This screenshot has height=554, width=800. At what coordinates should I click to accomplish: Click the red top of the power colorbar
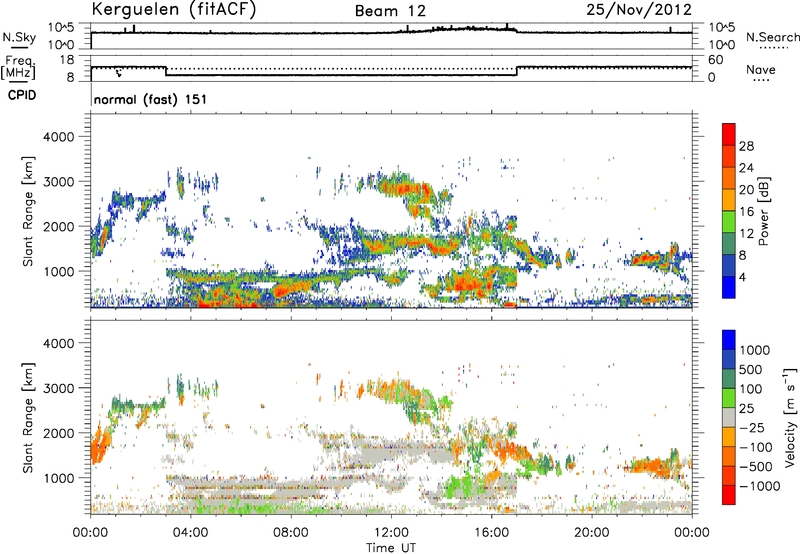[x=729, y=134]
